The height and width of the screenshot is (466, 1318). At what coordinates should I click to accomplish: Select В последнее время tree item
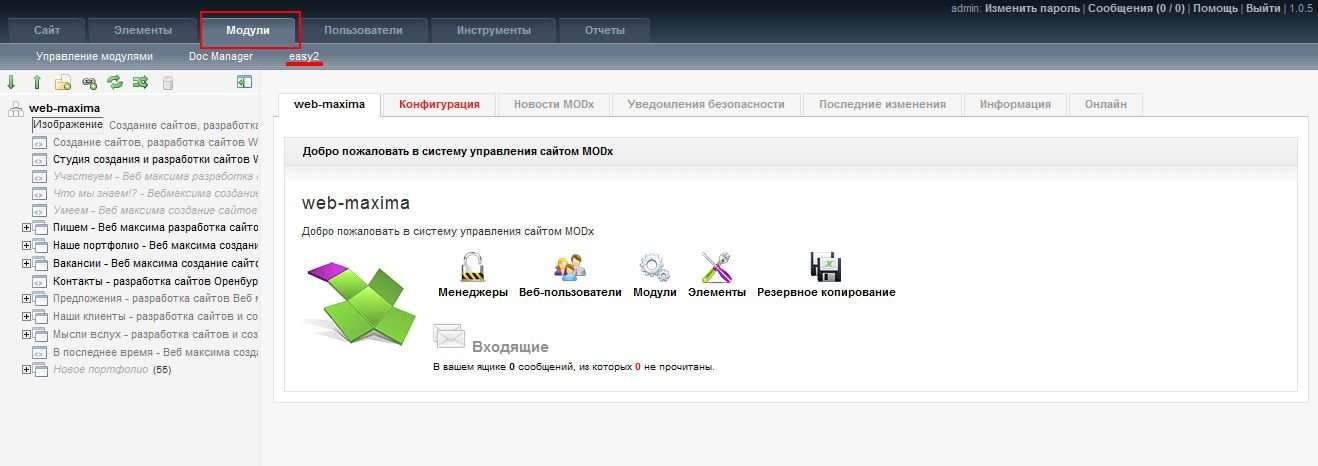pyautogui.click(x=155, y=352)
